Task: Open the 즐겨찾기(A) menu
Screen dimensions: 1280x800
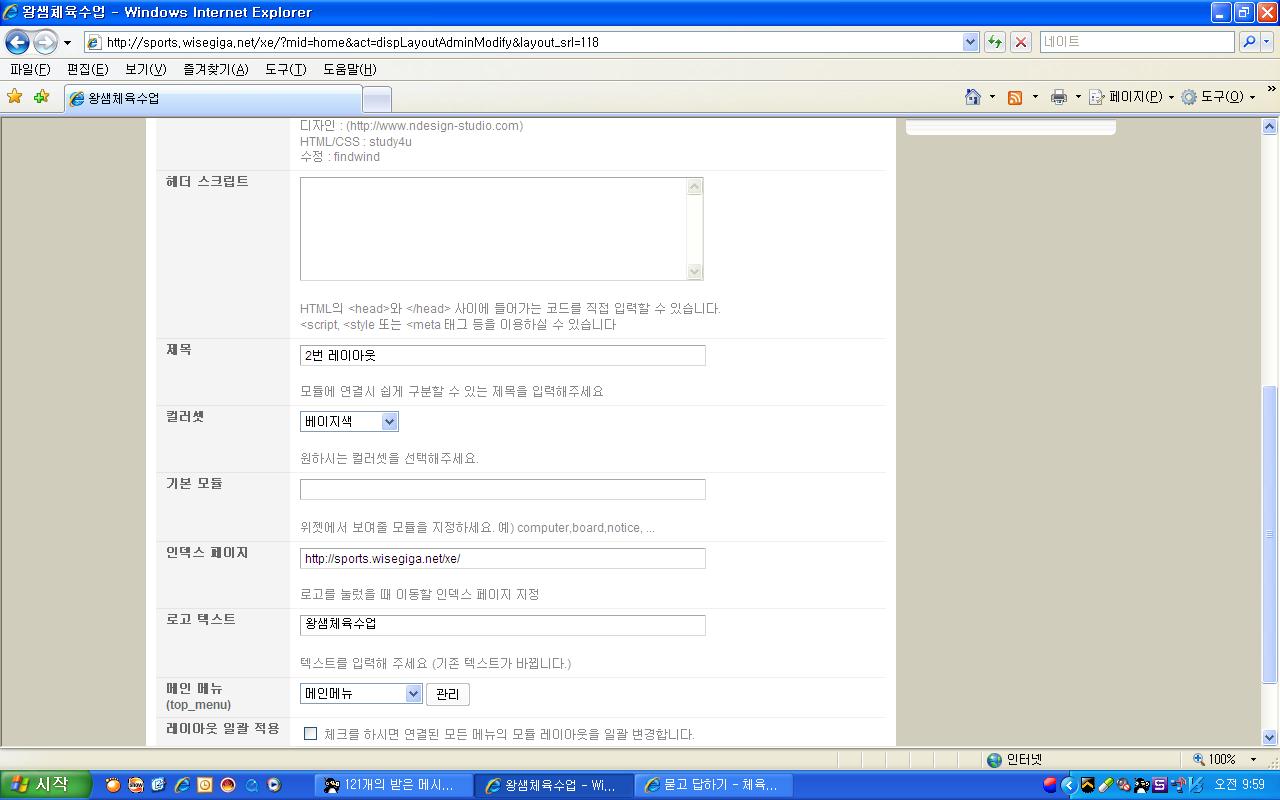Action: [x=216, y=69]
